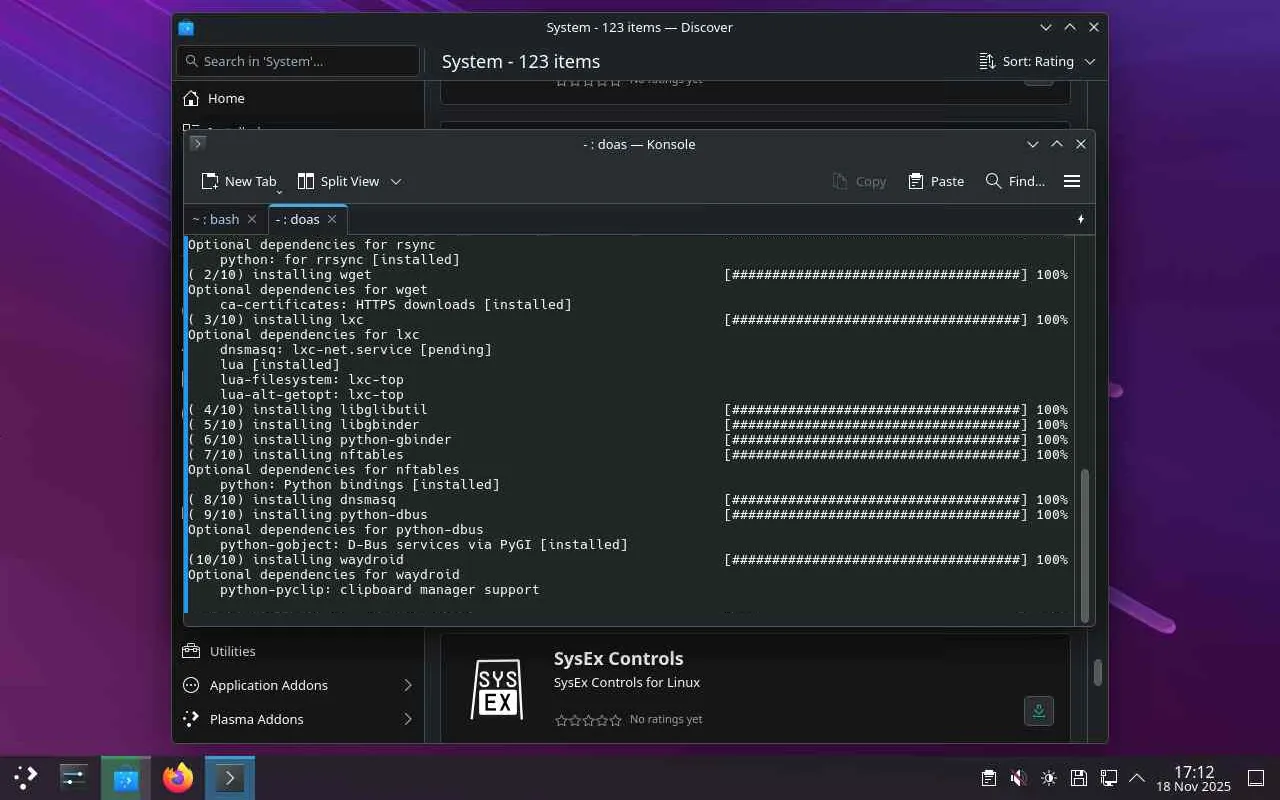The width and height of the screenshot is (1280, 800).
Task: Go to Home in Discover sidebar
Action: (x=296, y=98)
